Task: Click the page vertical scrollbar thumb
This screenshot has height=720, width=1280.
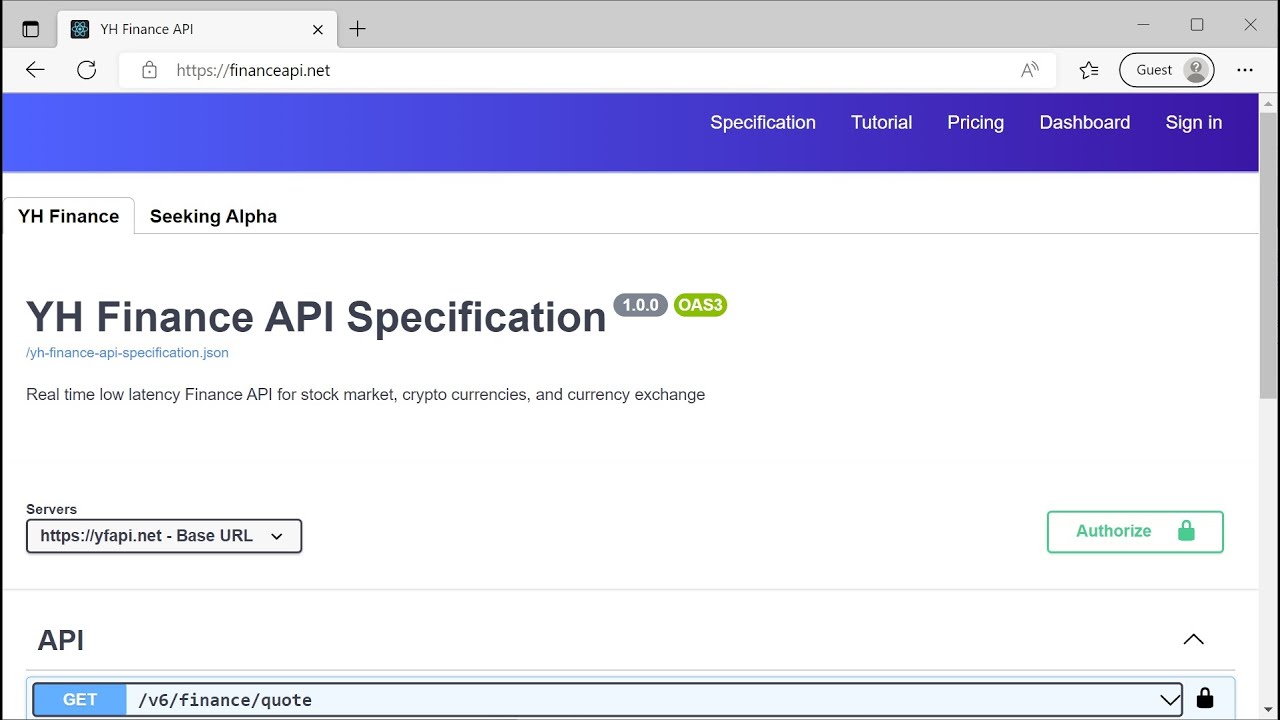Action: point(1269,255)
